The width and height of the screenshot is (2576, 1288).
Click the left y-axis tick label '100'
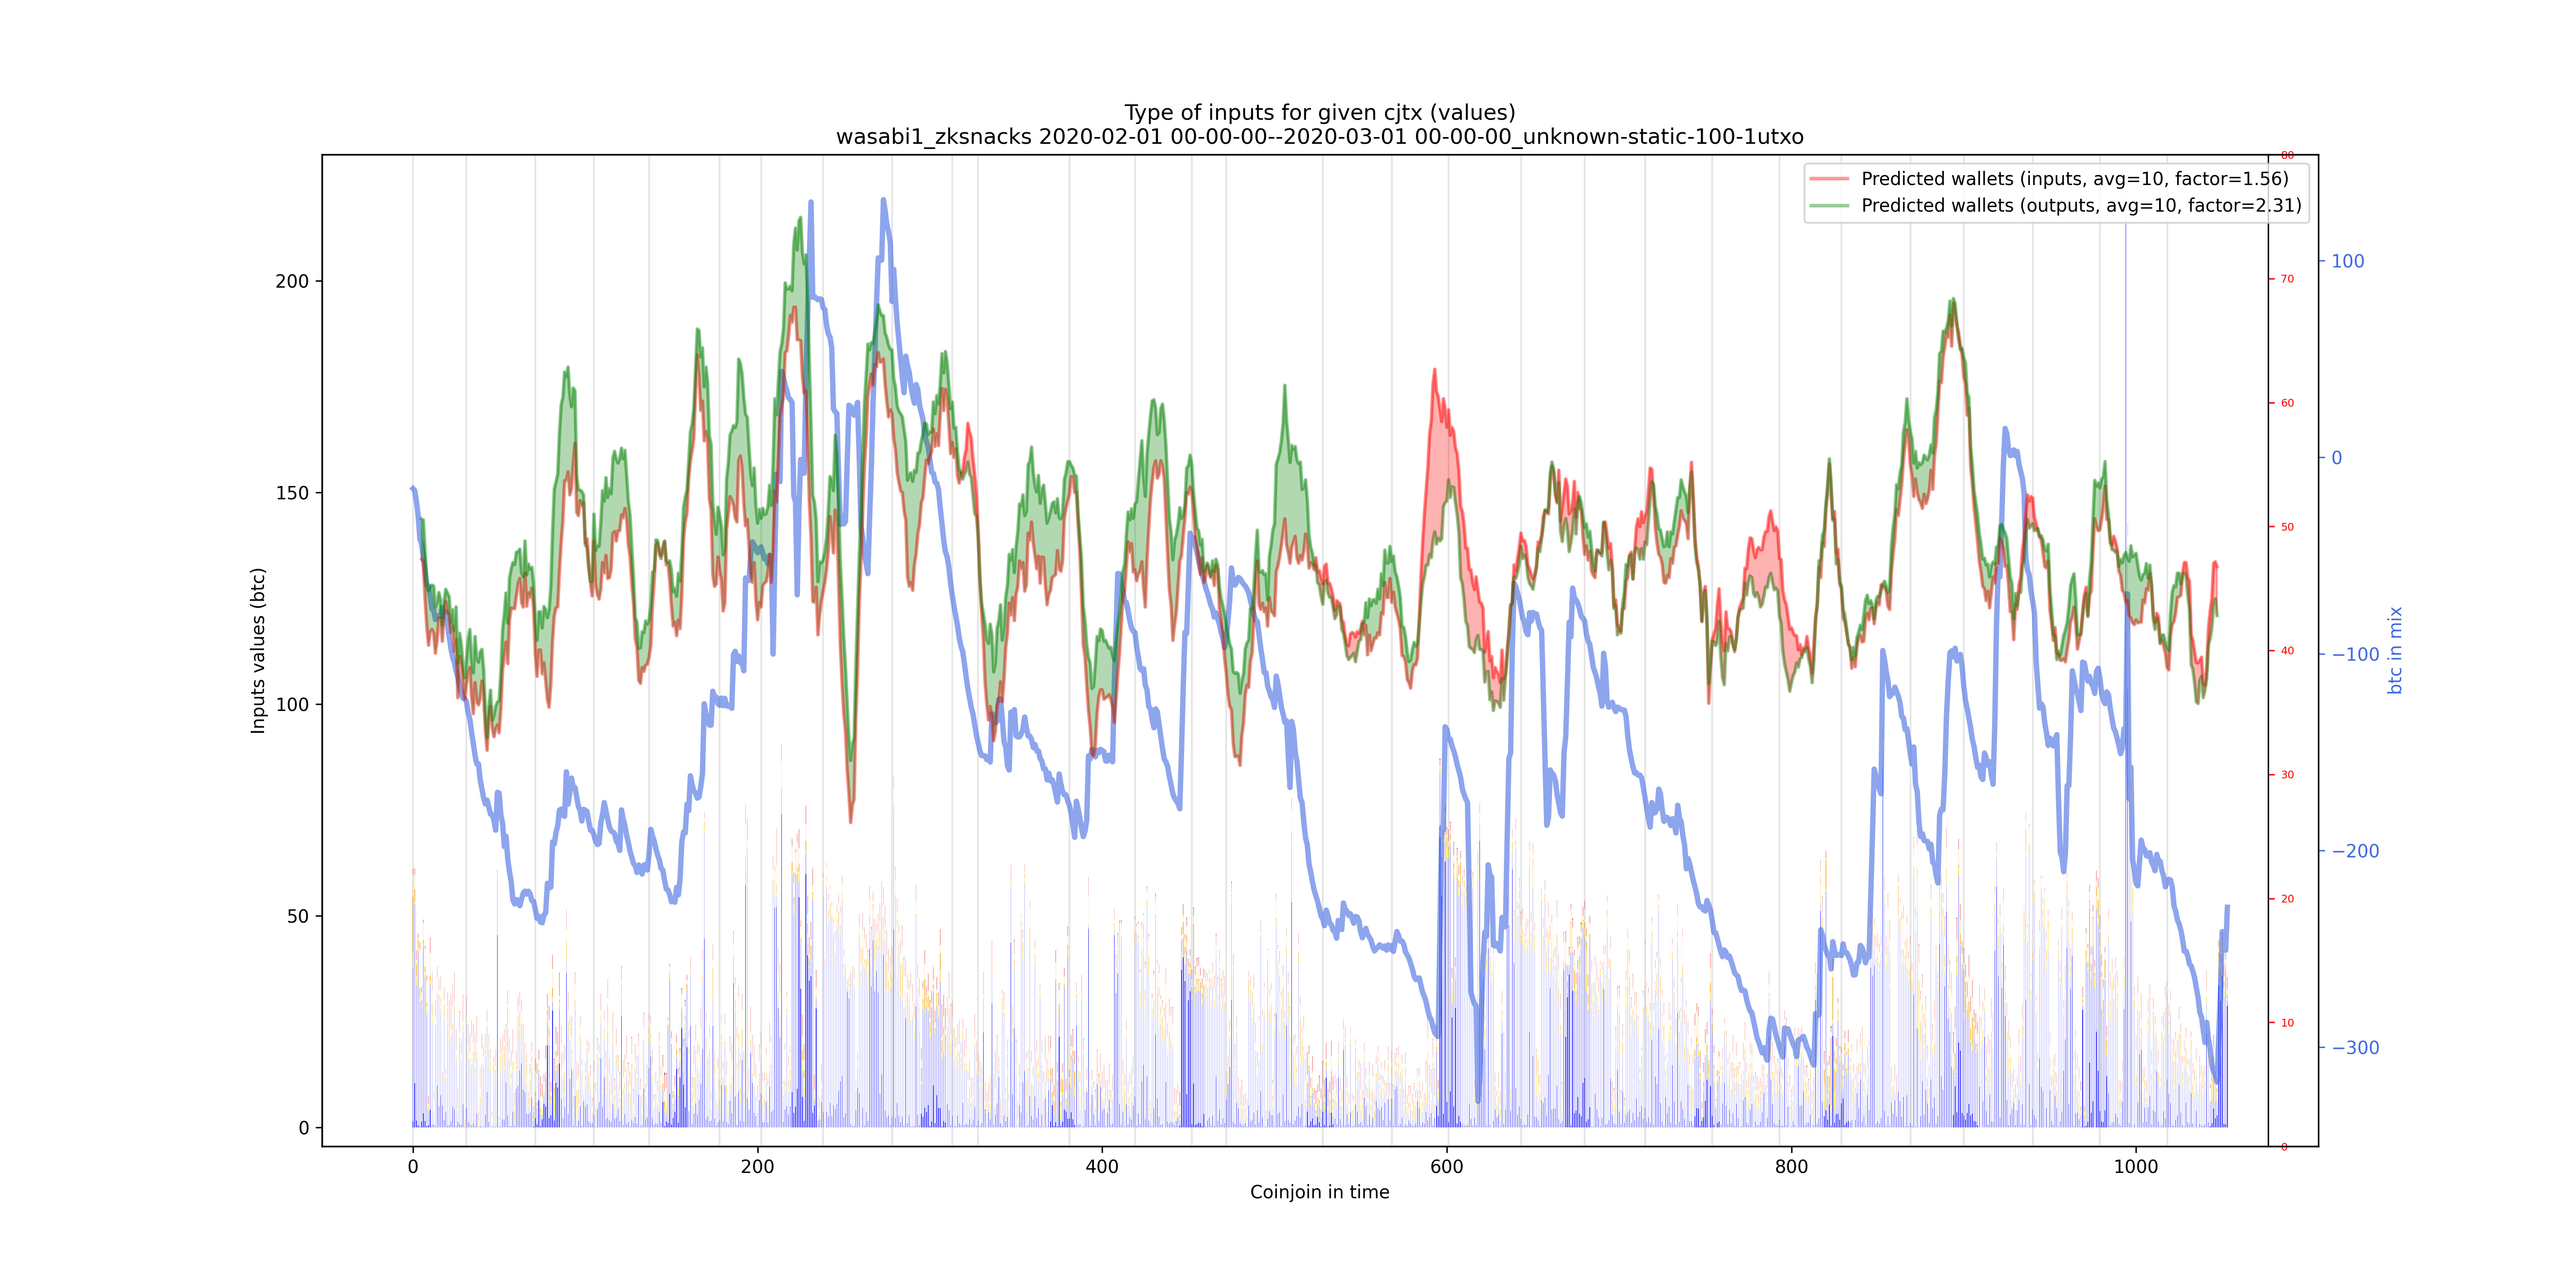[292, 704]
